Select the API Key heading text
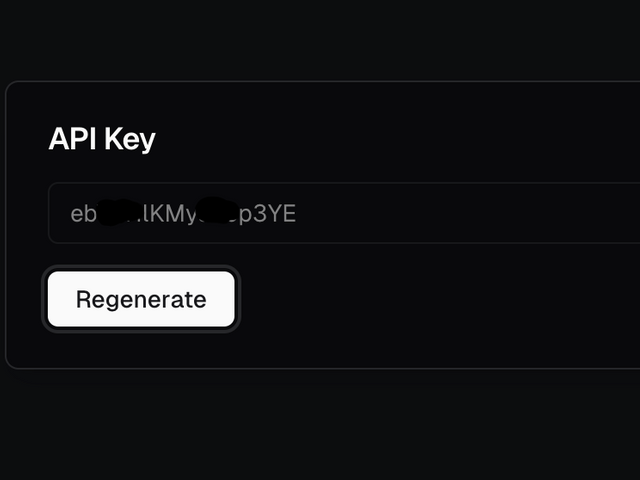The image size is (640, 480). [102, 139]
